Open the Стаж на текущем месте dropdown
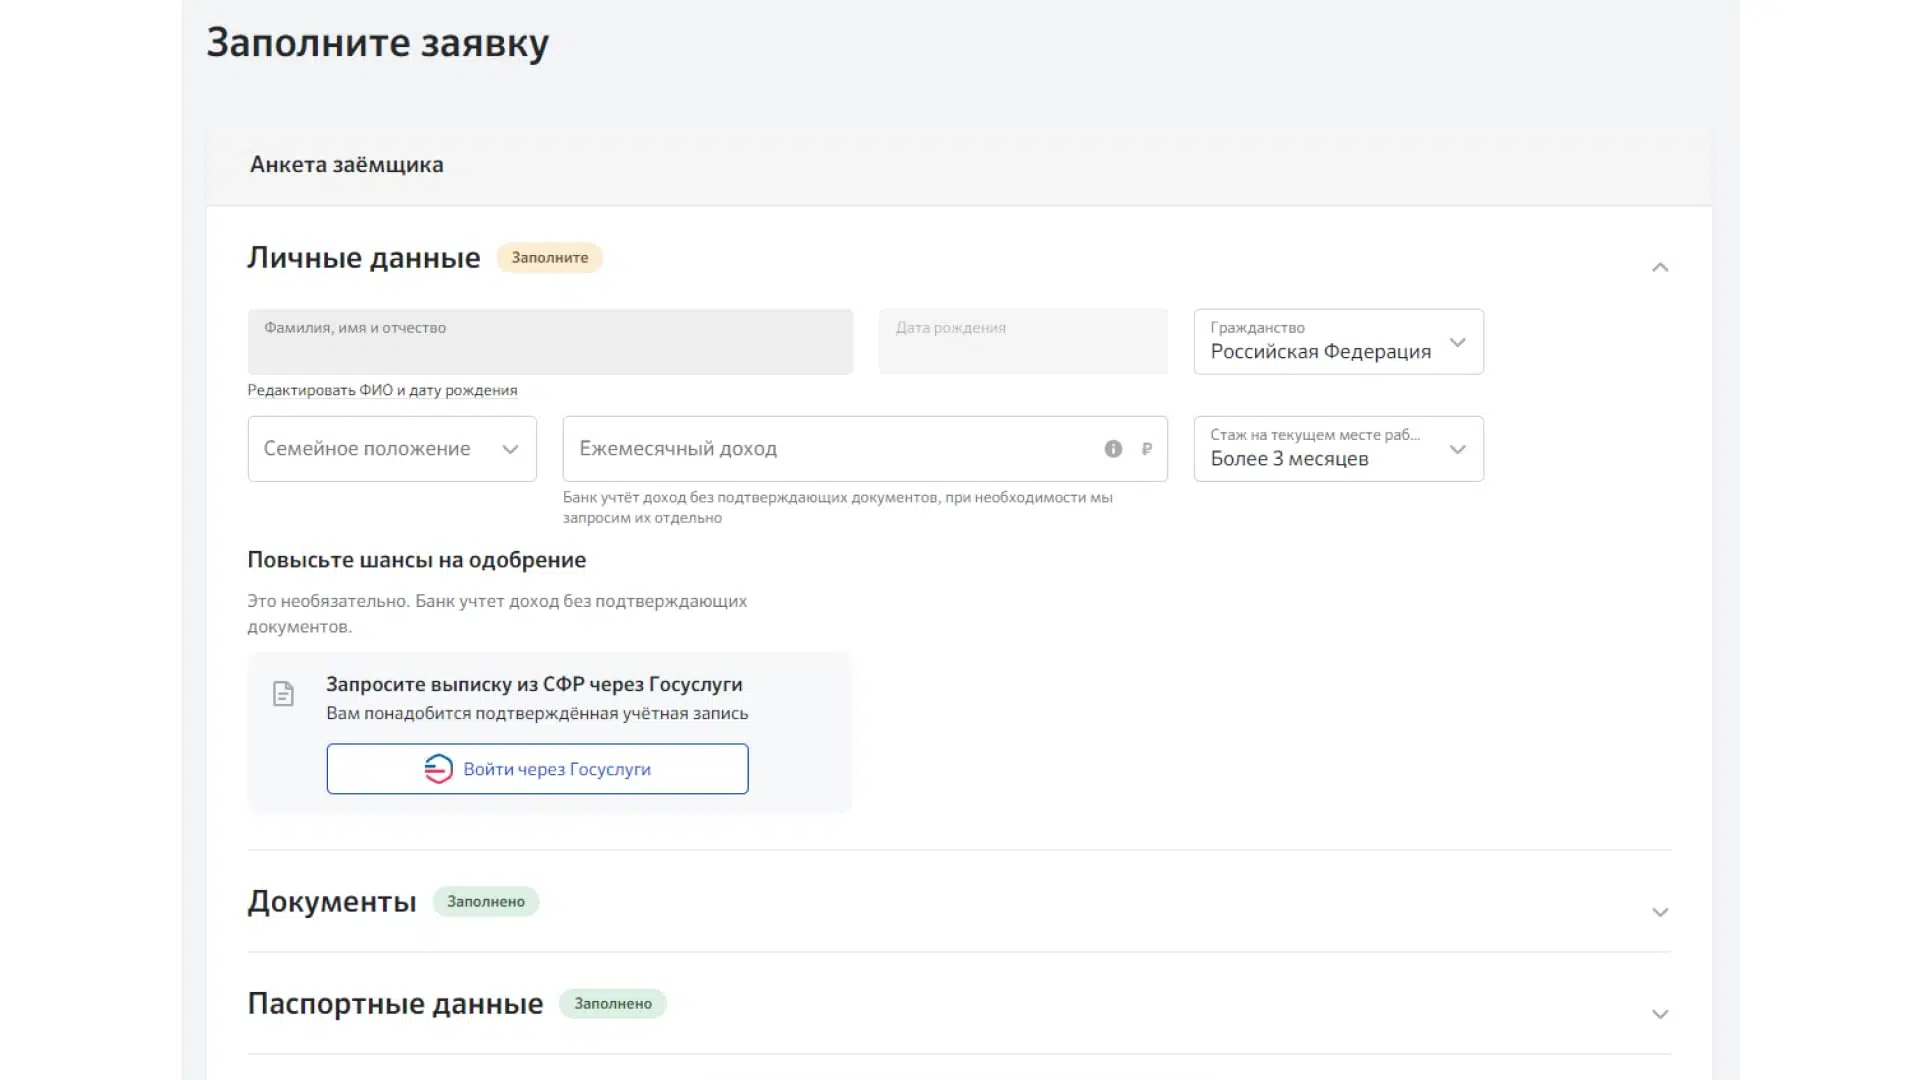 1338,449
